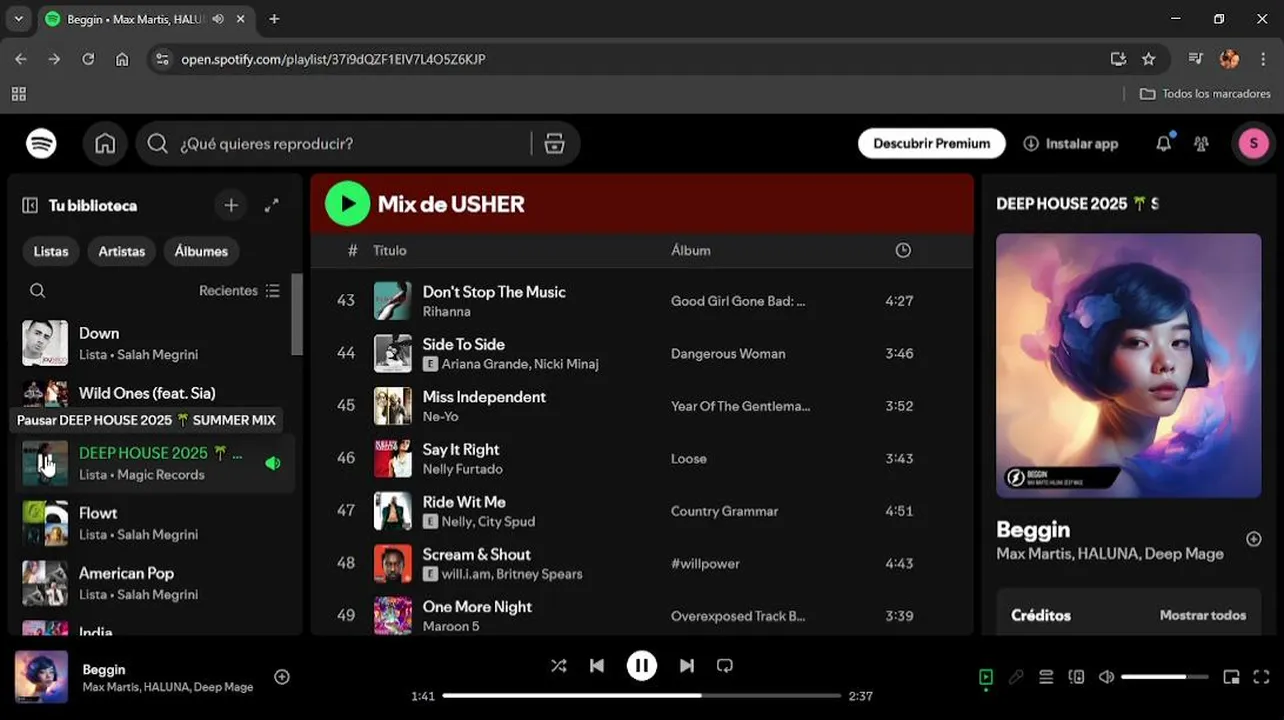
Task: Play Mix de USHER green button
Action: click(x=347, y=204)
